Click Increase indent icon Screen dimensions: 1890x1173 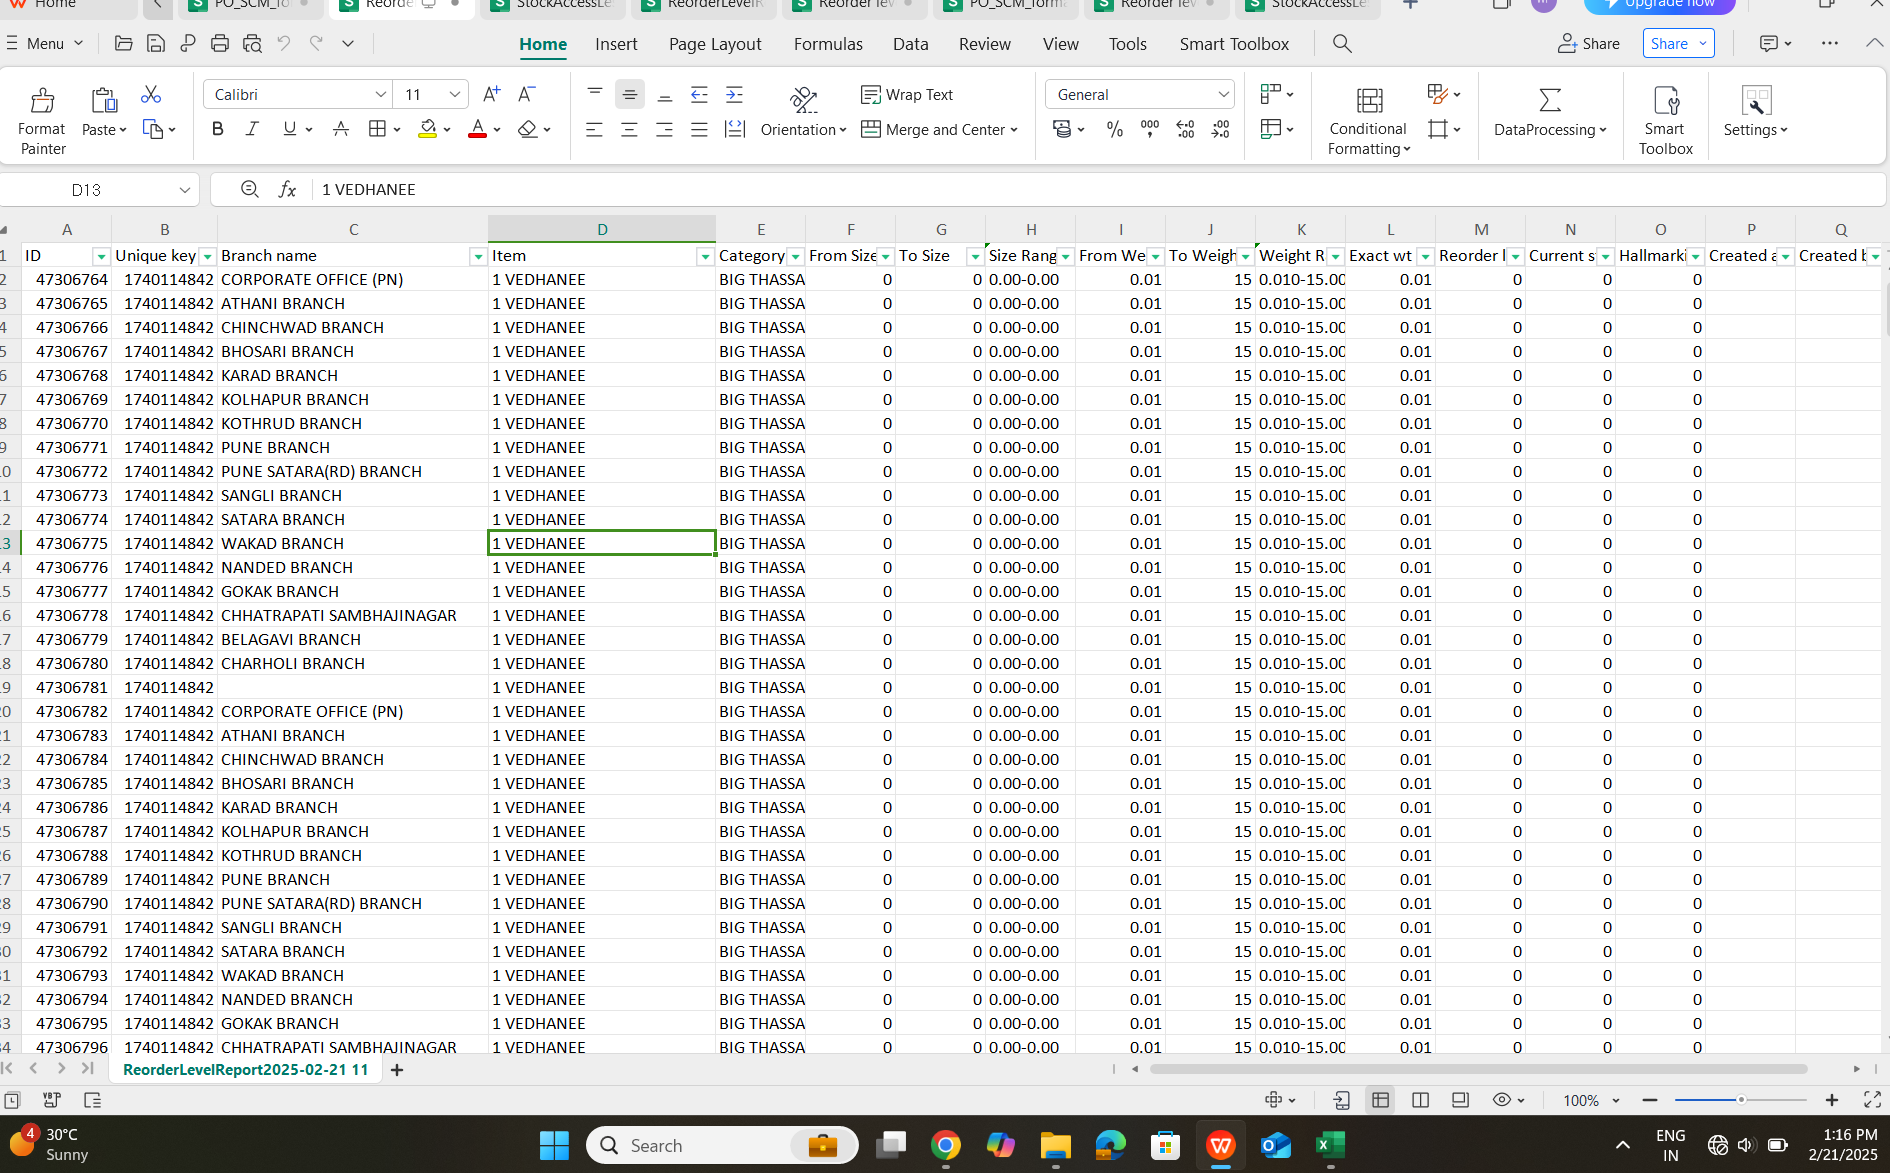click(735, 95)
